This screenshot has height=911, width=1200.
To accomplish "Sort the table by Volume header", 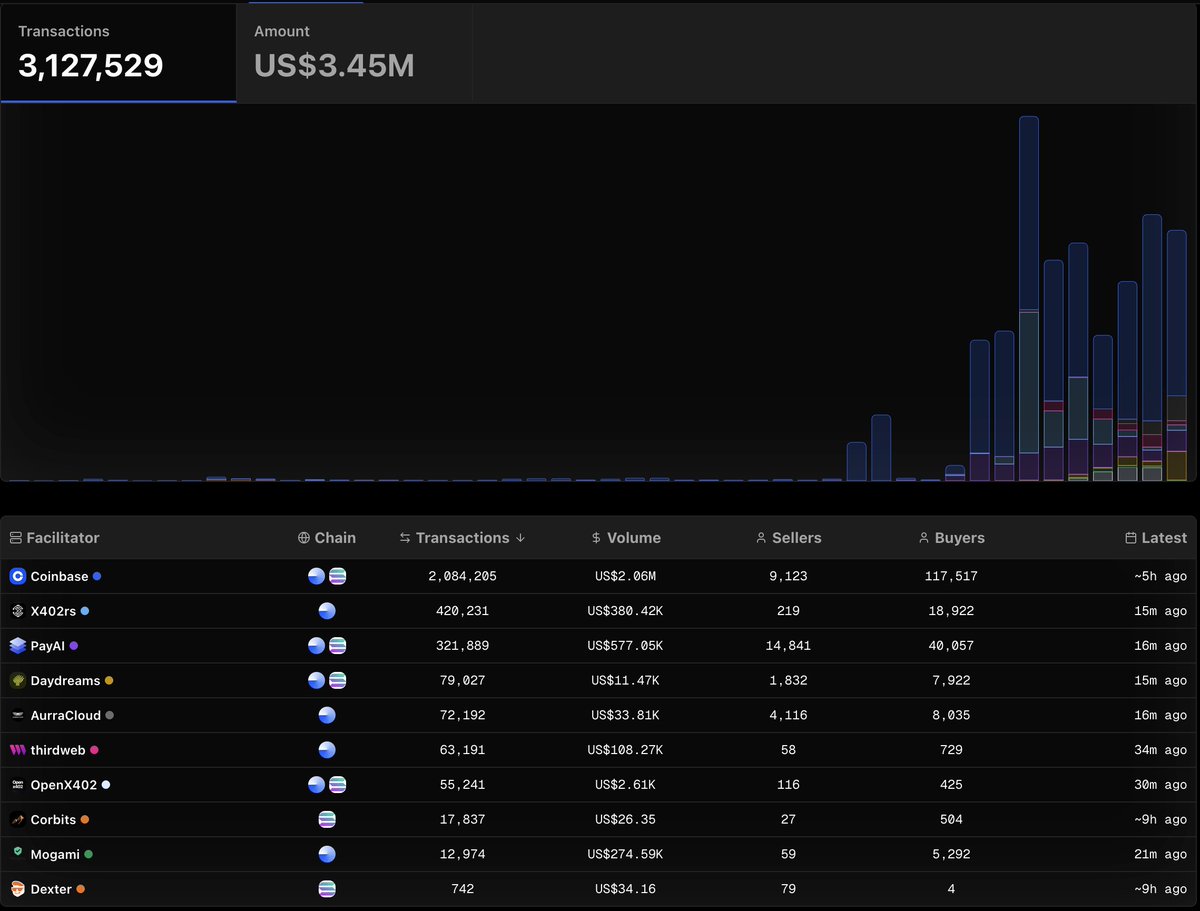I will [x=633, y=537].
